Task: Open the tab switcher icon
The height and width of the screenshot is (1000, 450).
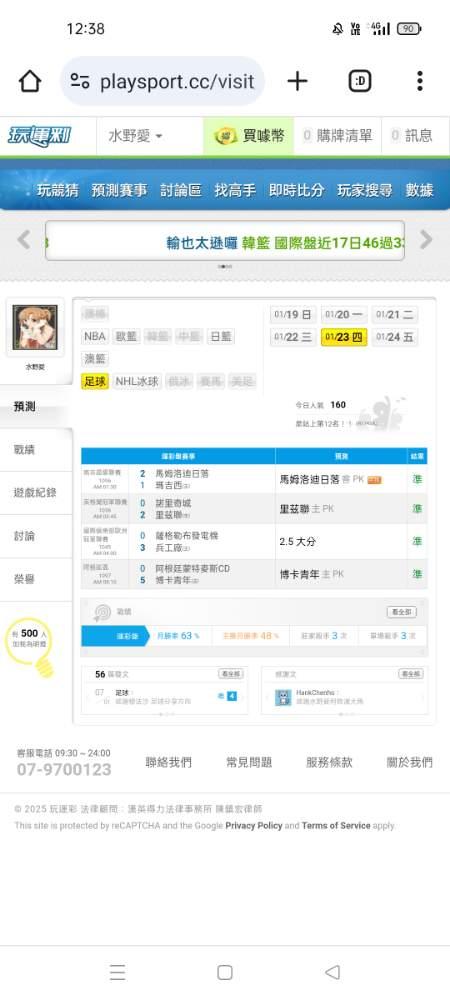Action: (360, 81)
